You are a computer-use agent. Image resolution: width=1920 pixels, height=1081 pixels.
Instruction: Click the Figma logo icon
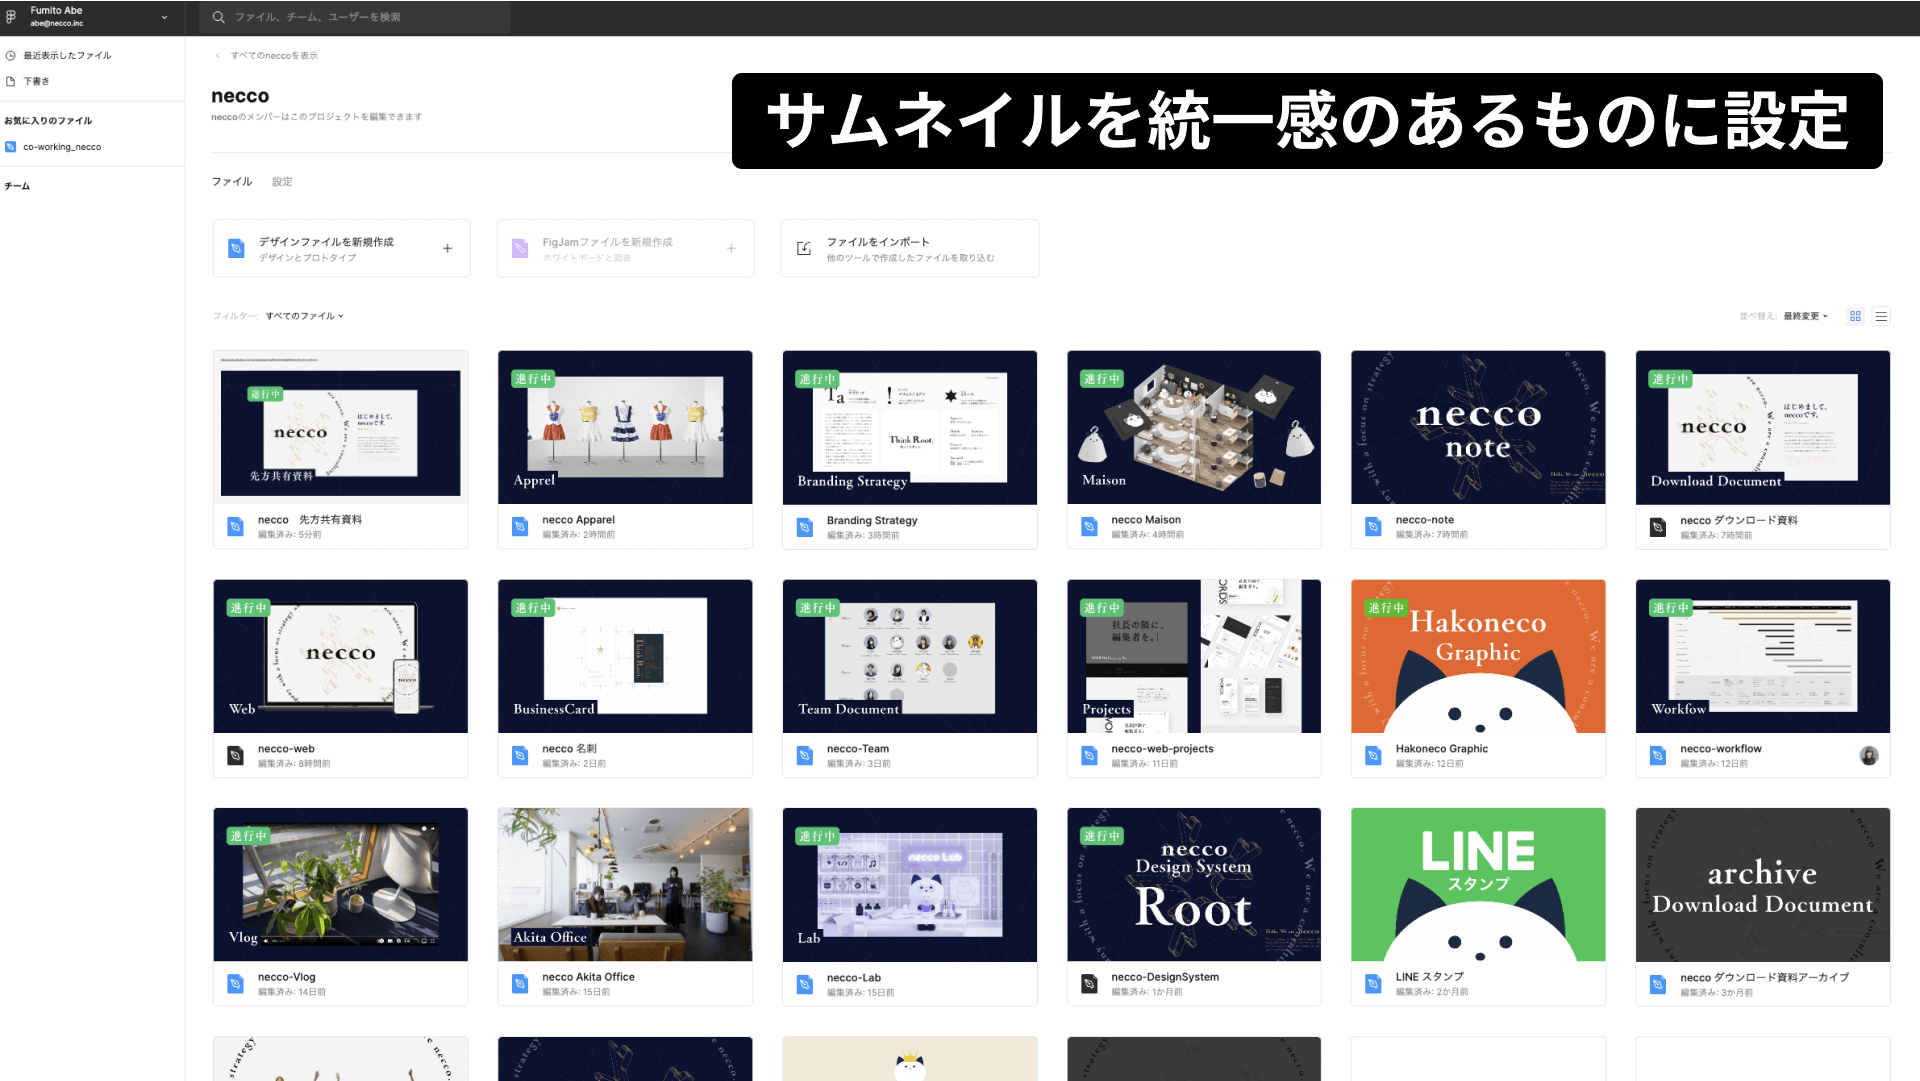click(x=11, y=17)
